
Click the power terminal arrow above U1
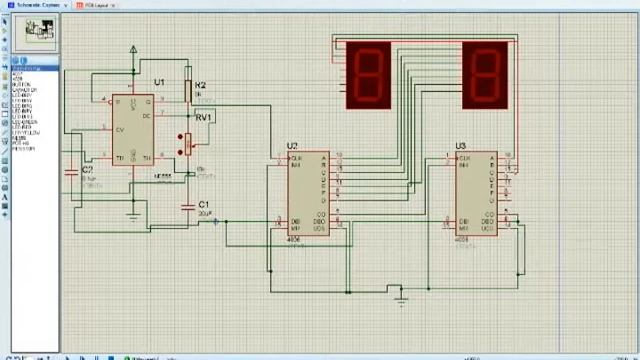click(x=133, y=49)
